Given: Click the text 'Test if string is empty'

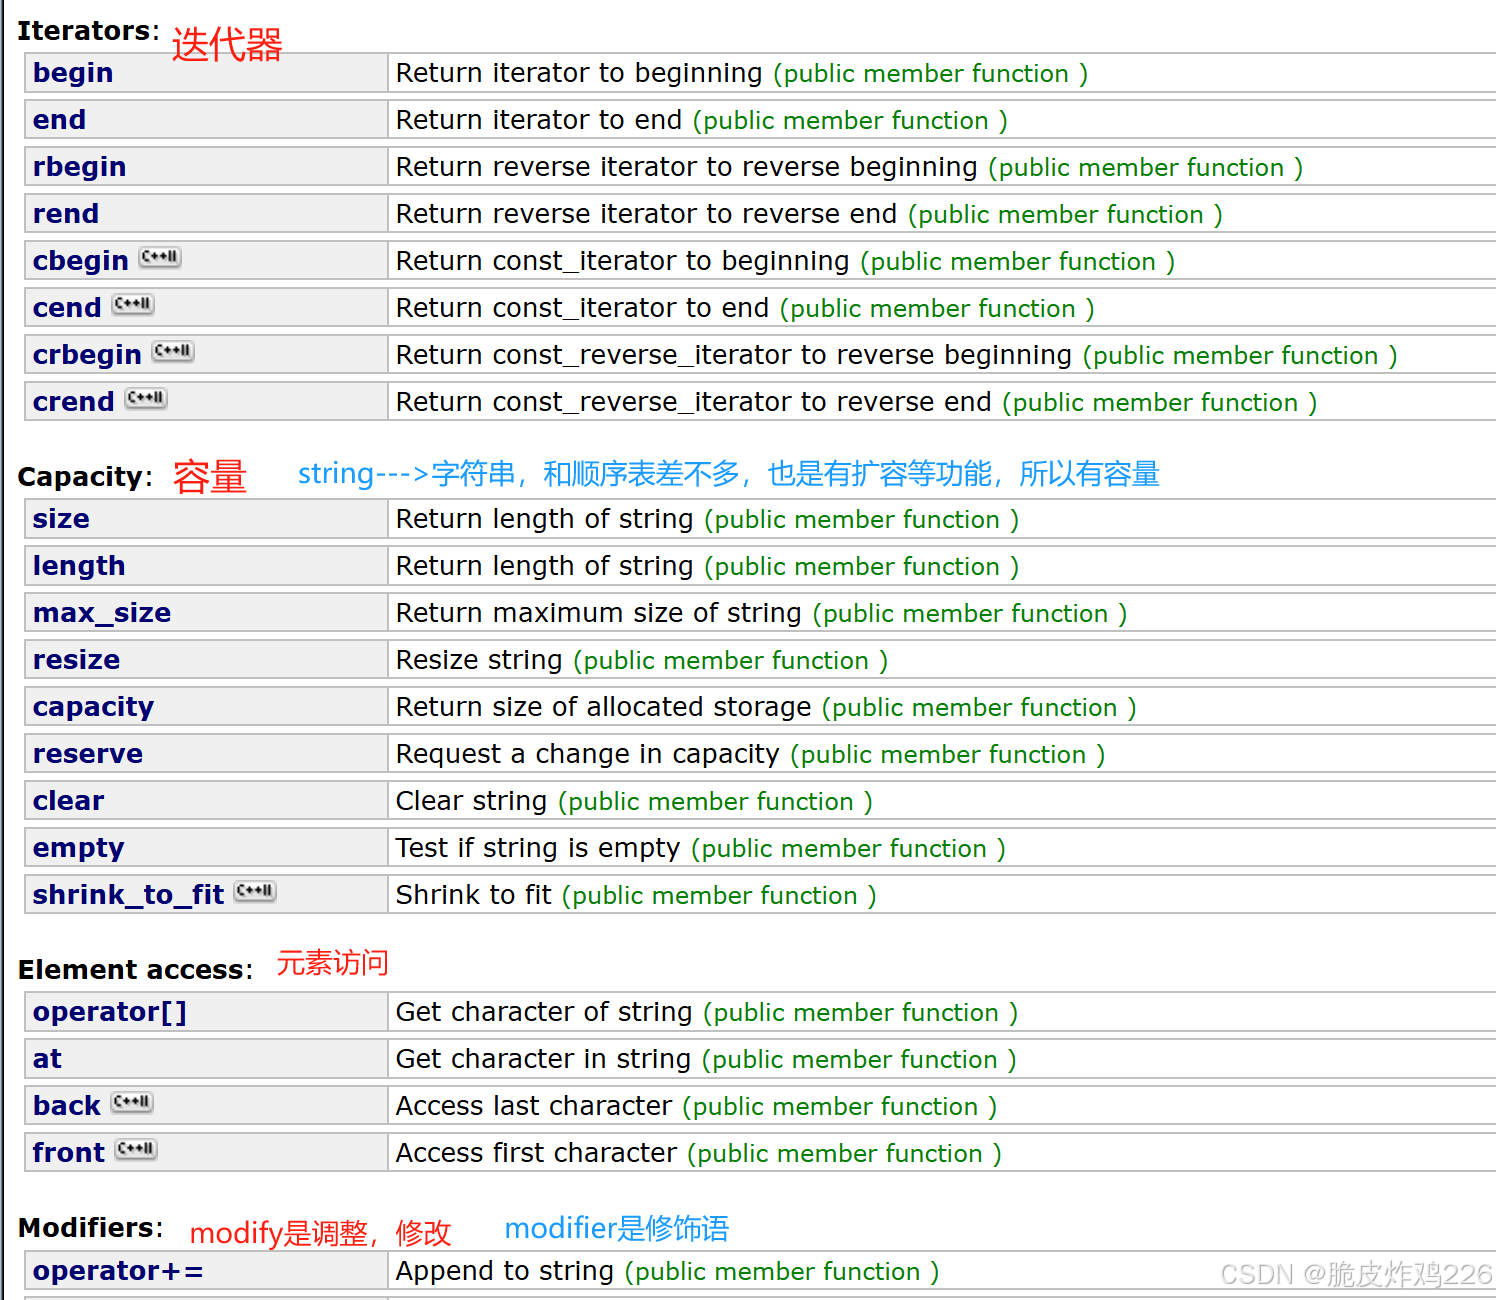Looking at the screenshot, I should 538,848.
